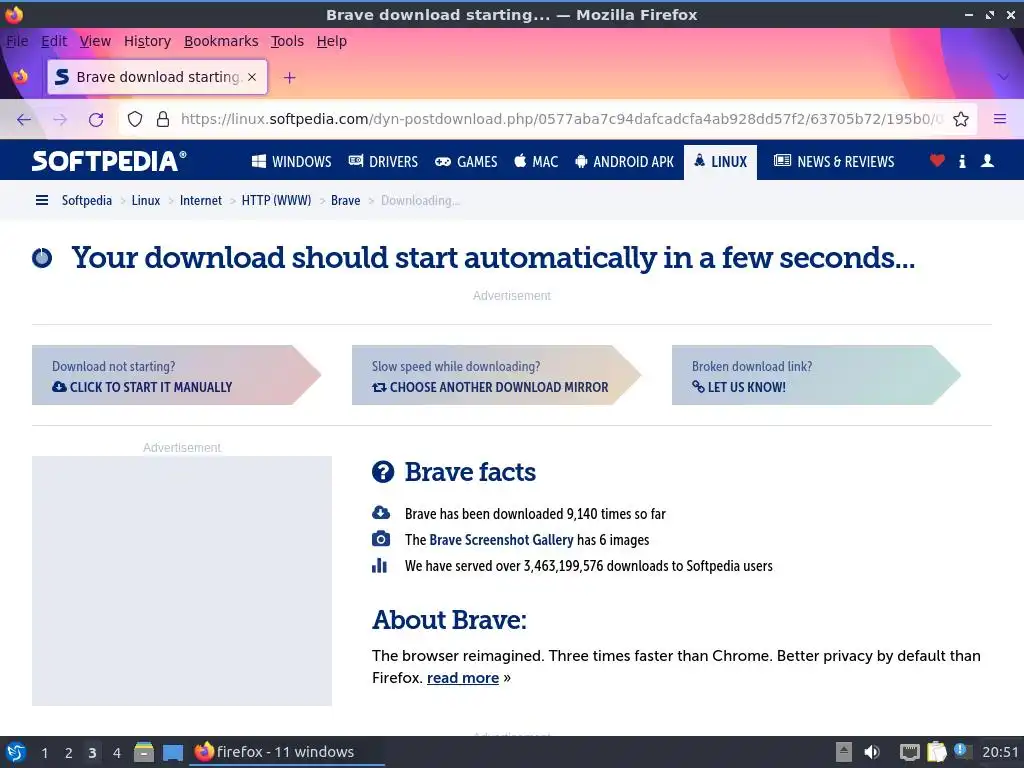Open the Tools menu

pyautogui.click(x=287, y=41)
